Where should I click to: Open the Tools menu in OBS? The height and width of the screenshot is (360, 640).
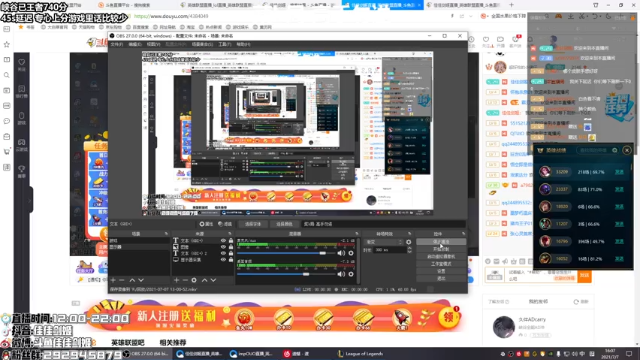click(x=224, y=44)
